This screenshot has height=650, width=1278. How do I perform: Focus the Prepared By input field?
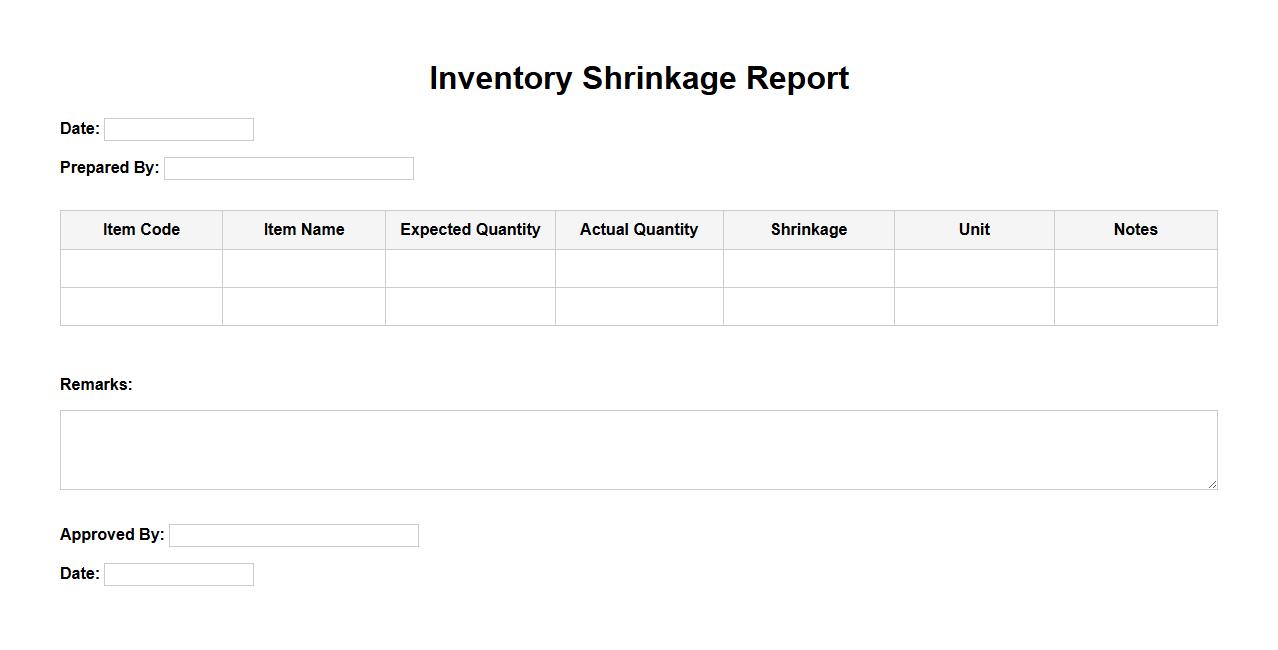[x=289, y=168]
